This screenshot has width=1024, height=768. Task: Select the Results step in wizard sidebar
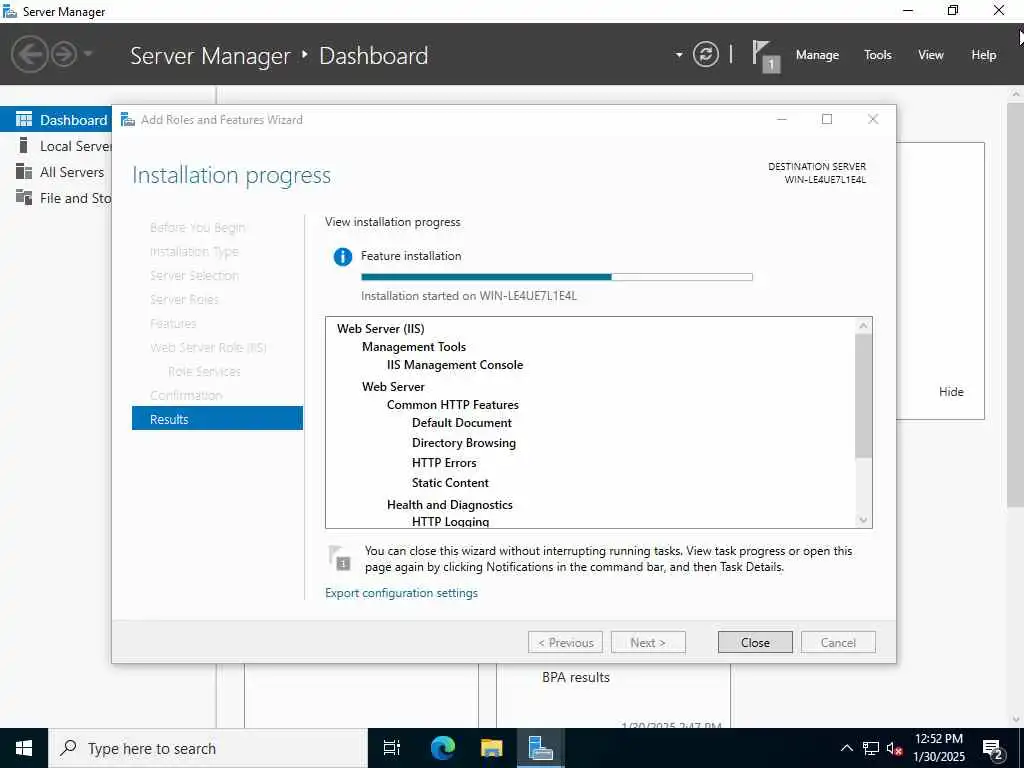pyautogui.click(x=217, y=419)
